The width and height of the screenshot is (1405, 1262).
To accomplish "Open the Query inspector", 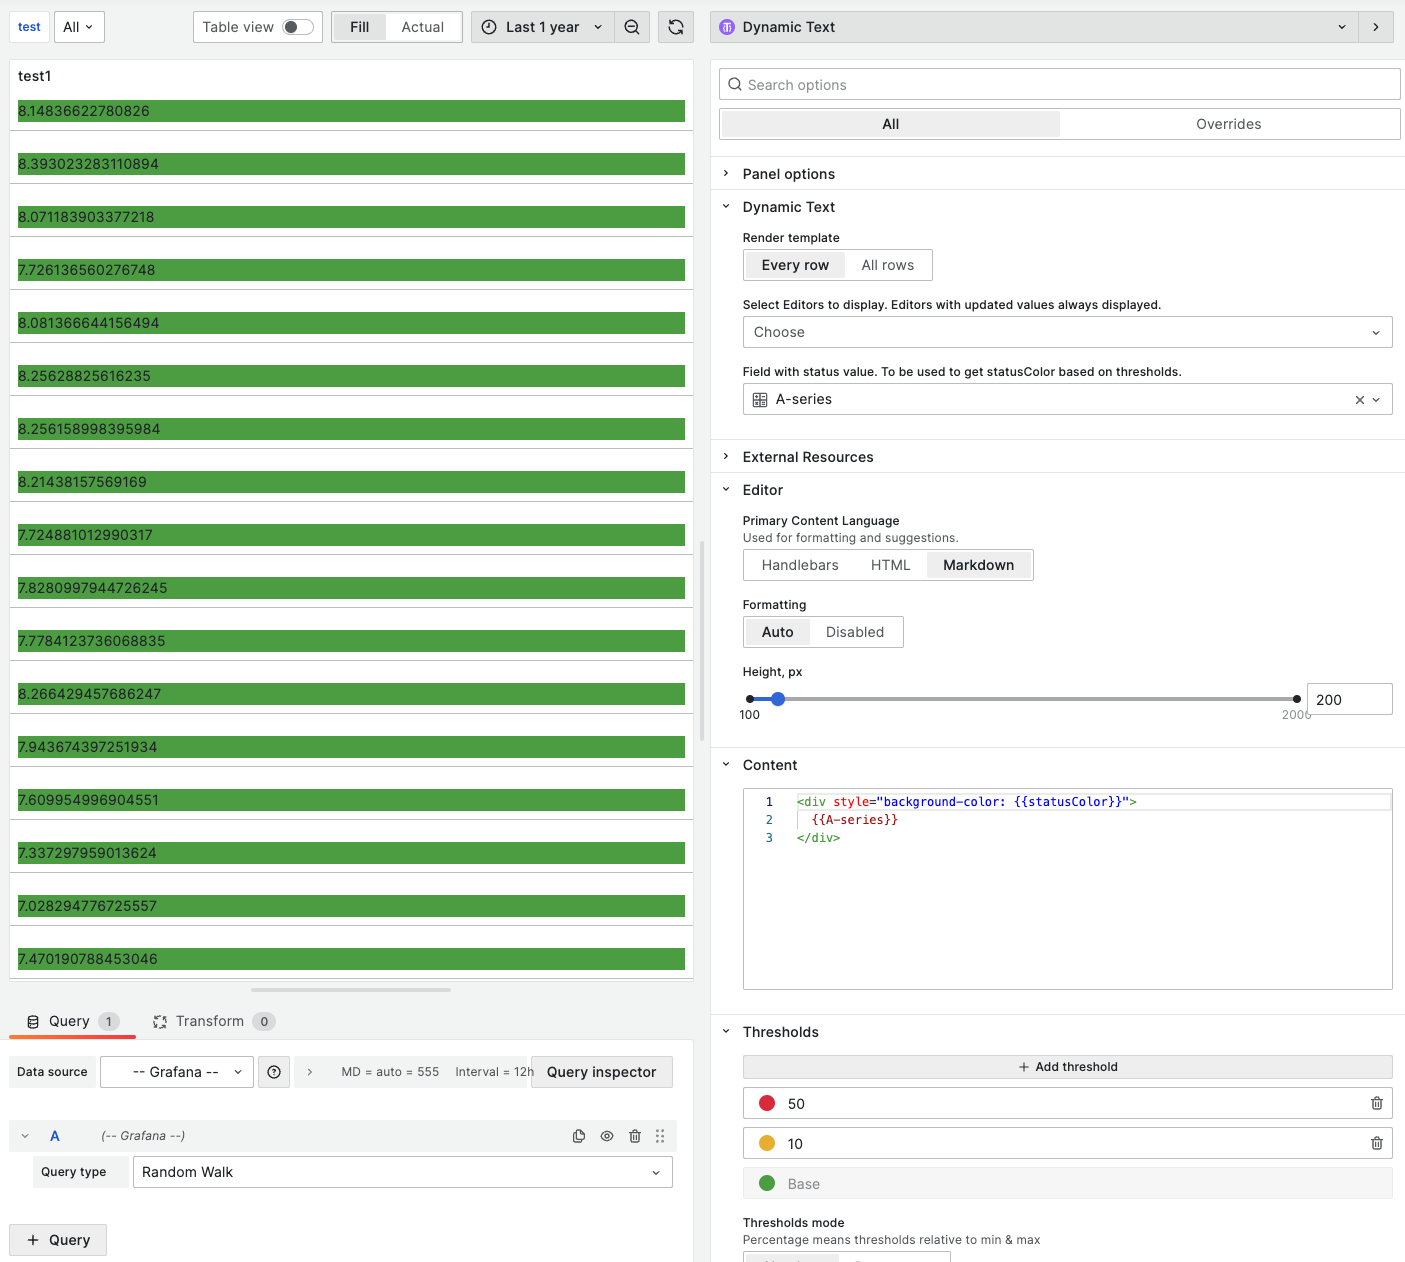I will 601,1072.
